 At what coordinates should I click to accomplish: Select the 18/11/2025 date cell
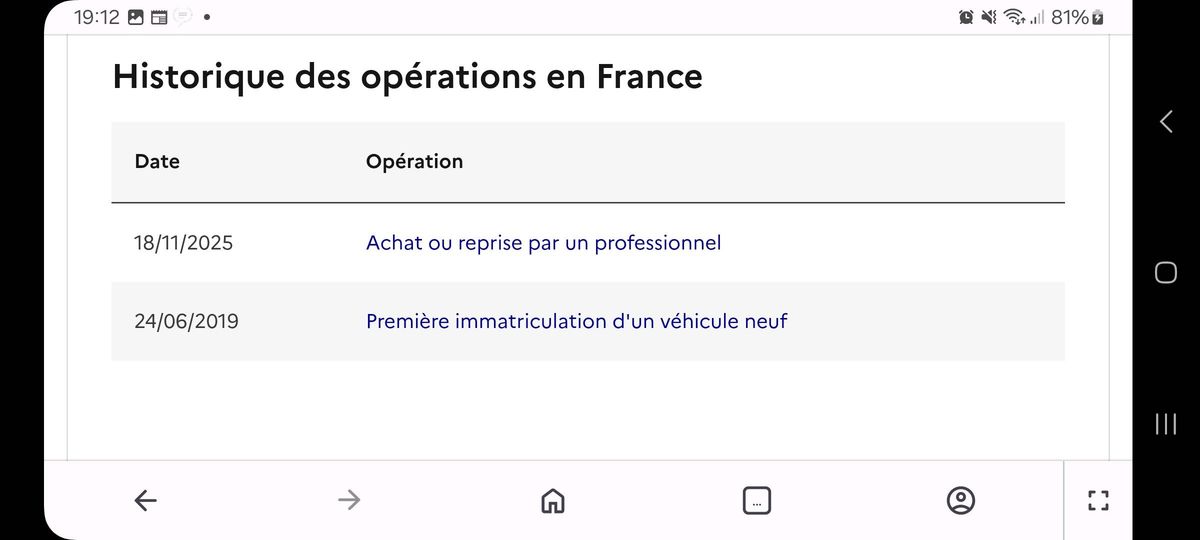click(x=183, y=242)
